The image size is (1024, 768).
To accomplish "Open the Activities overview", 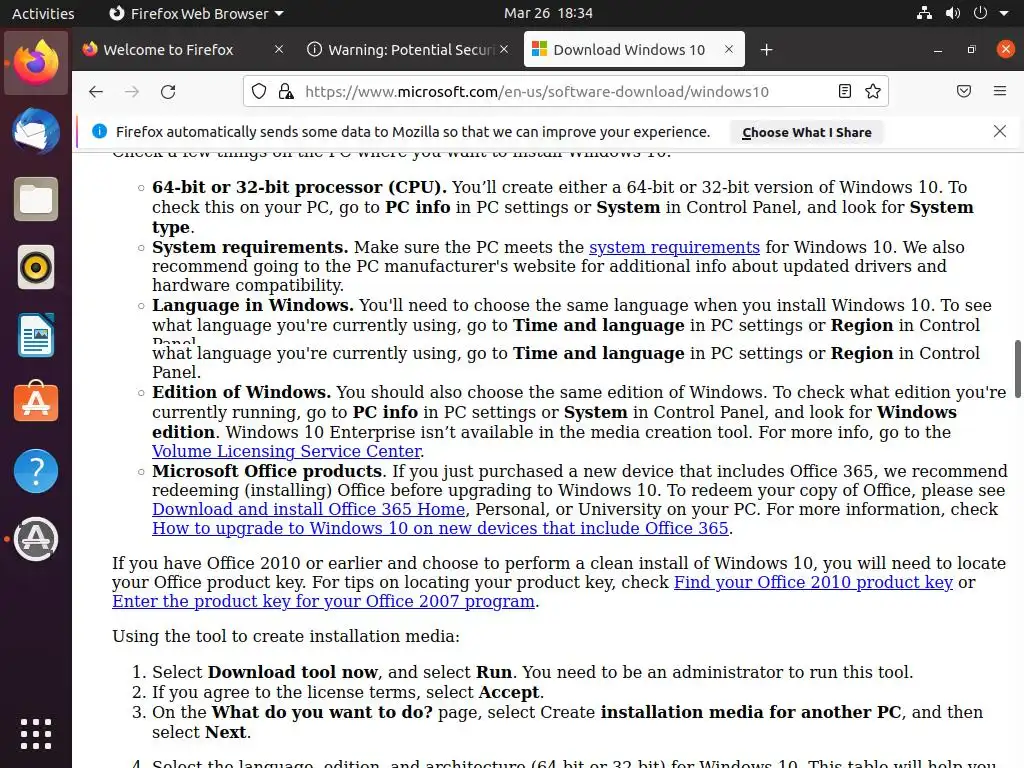I will click(43, 13).
